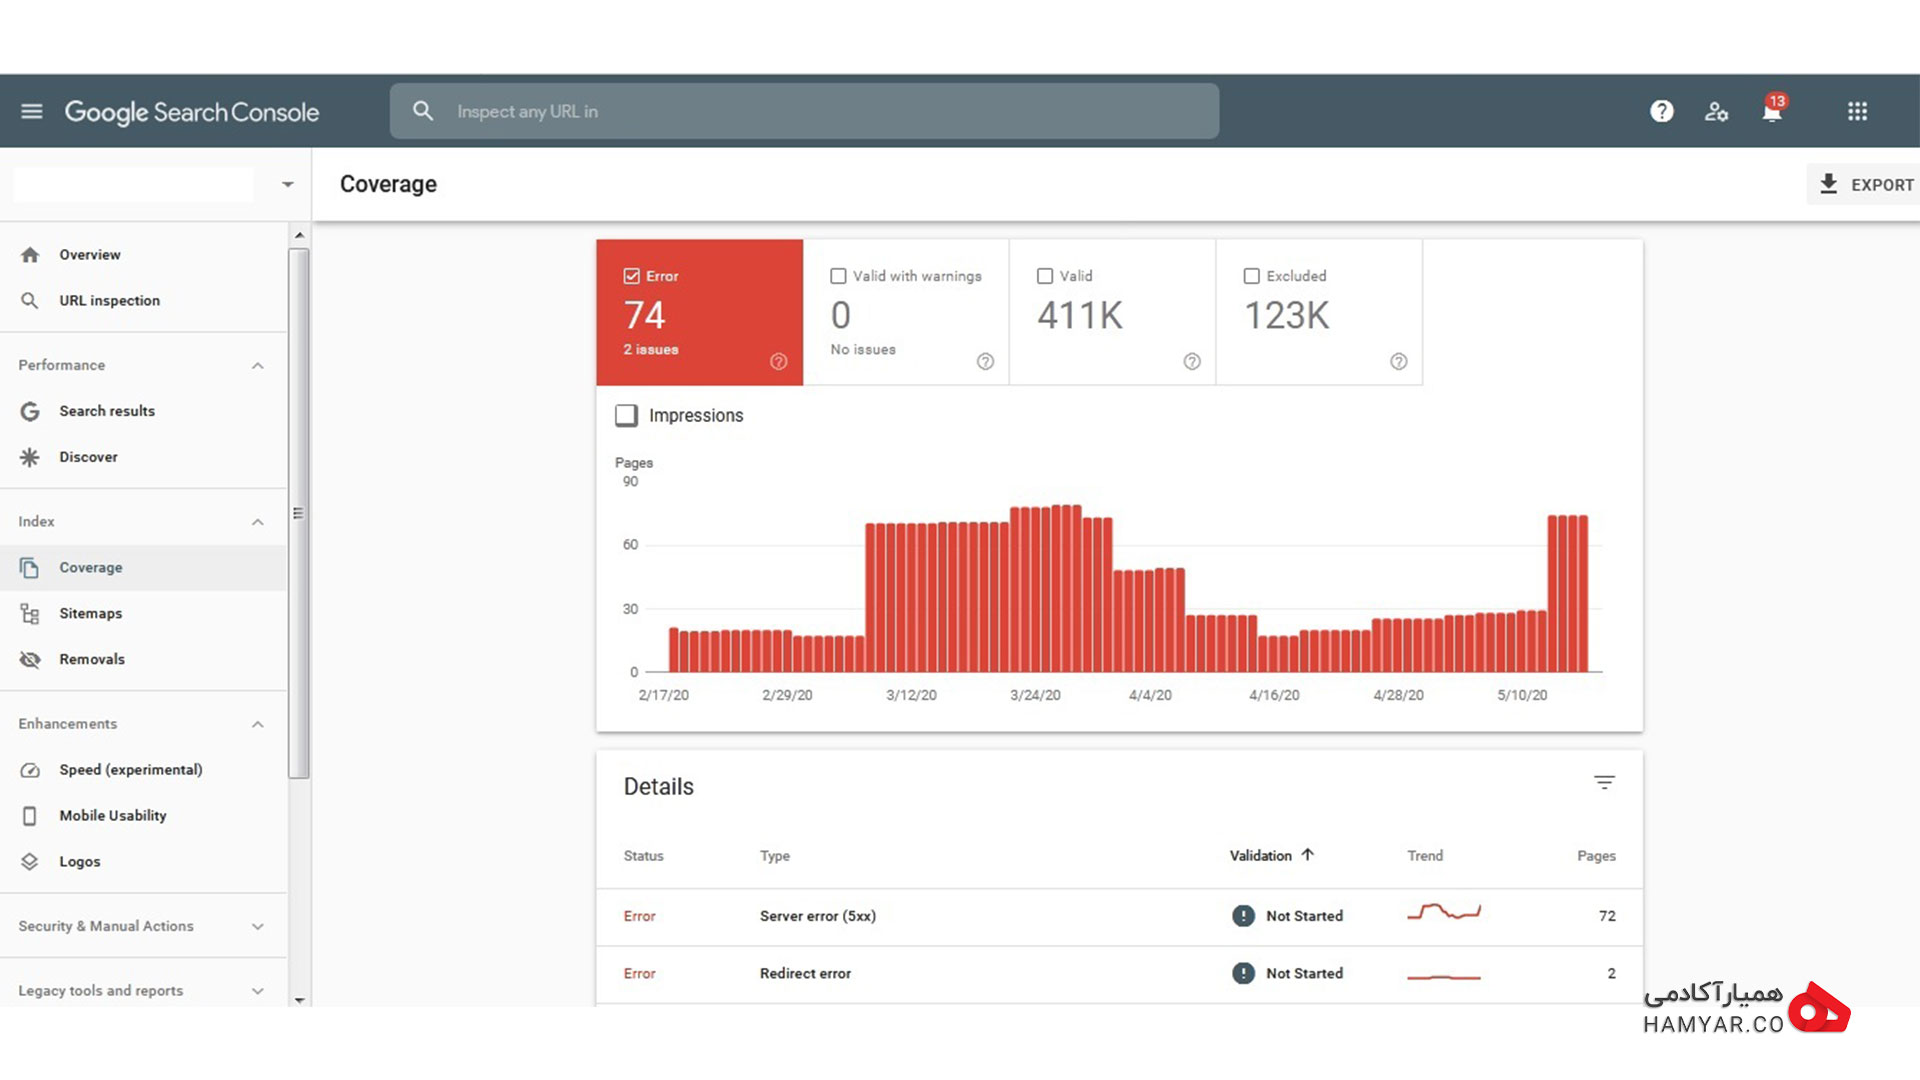This screenshot has width=1920, height=1080.
Task: Click the EXPORT button
Action: pyautogui.click(x=1865, y=184)
